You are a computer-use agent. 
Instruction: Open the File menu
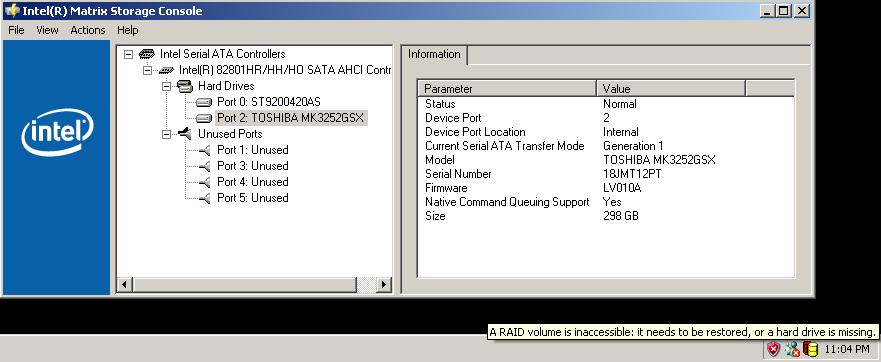(16, 30)
